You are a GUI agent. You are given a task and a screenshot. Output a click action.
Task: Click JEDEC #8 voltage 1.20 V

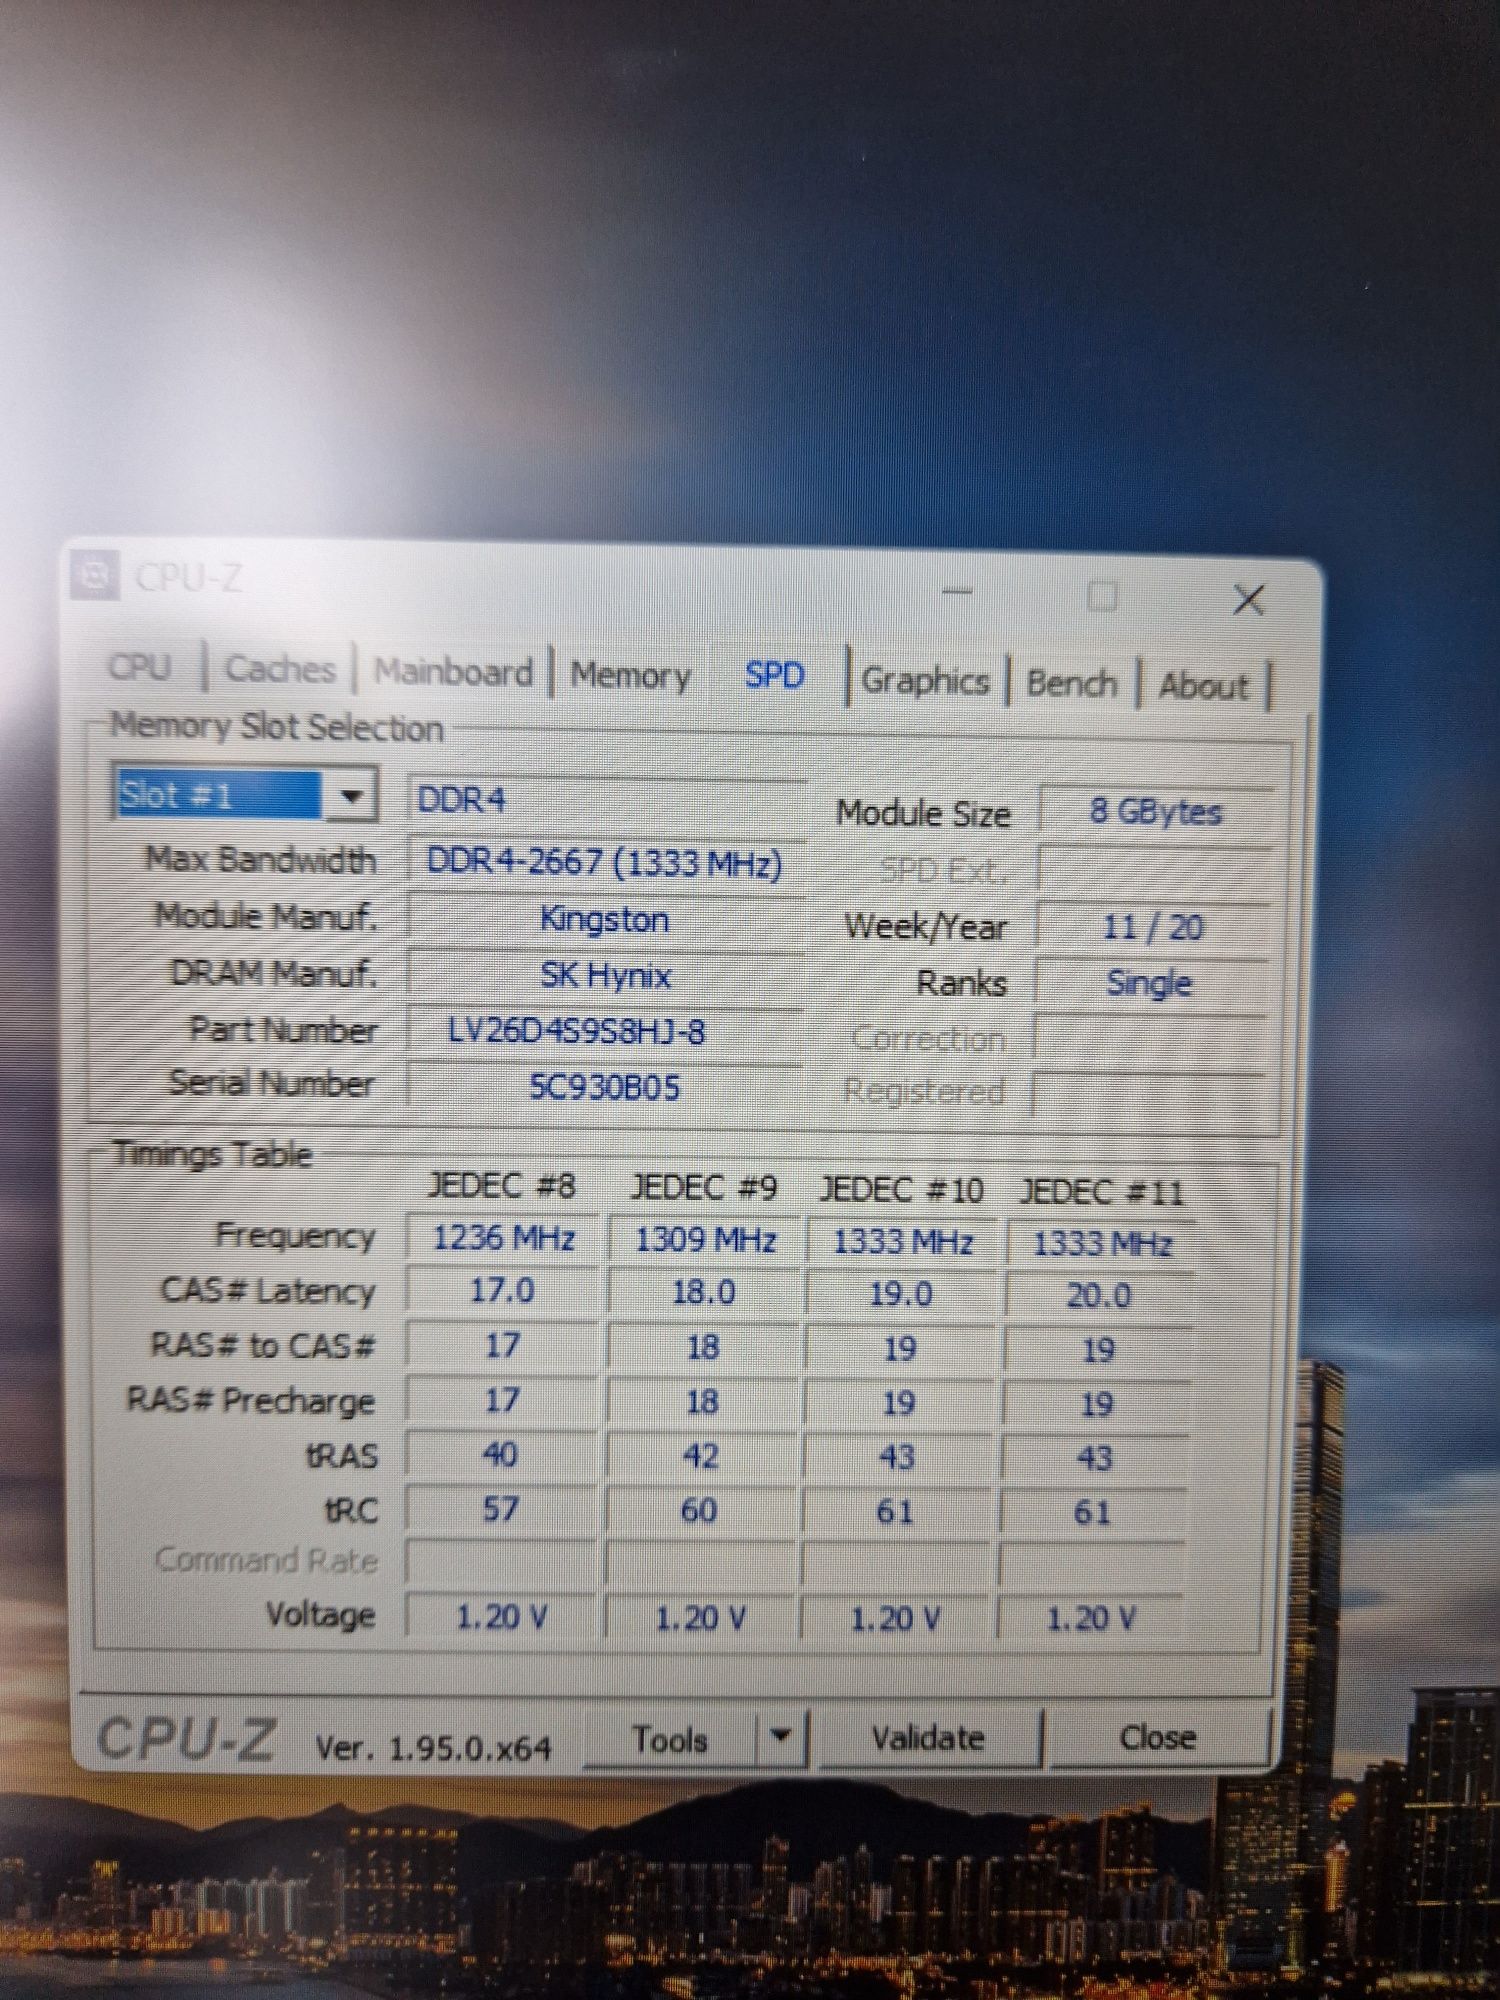pos(501,1617)
